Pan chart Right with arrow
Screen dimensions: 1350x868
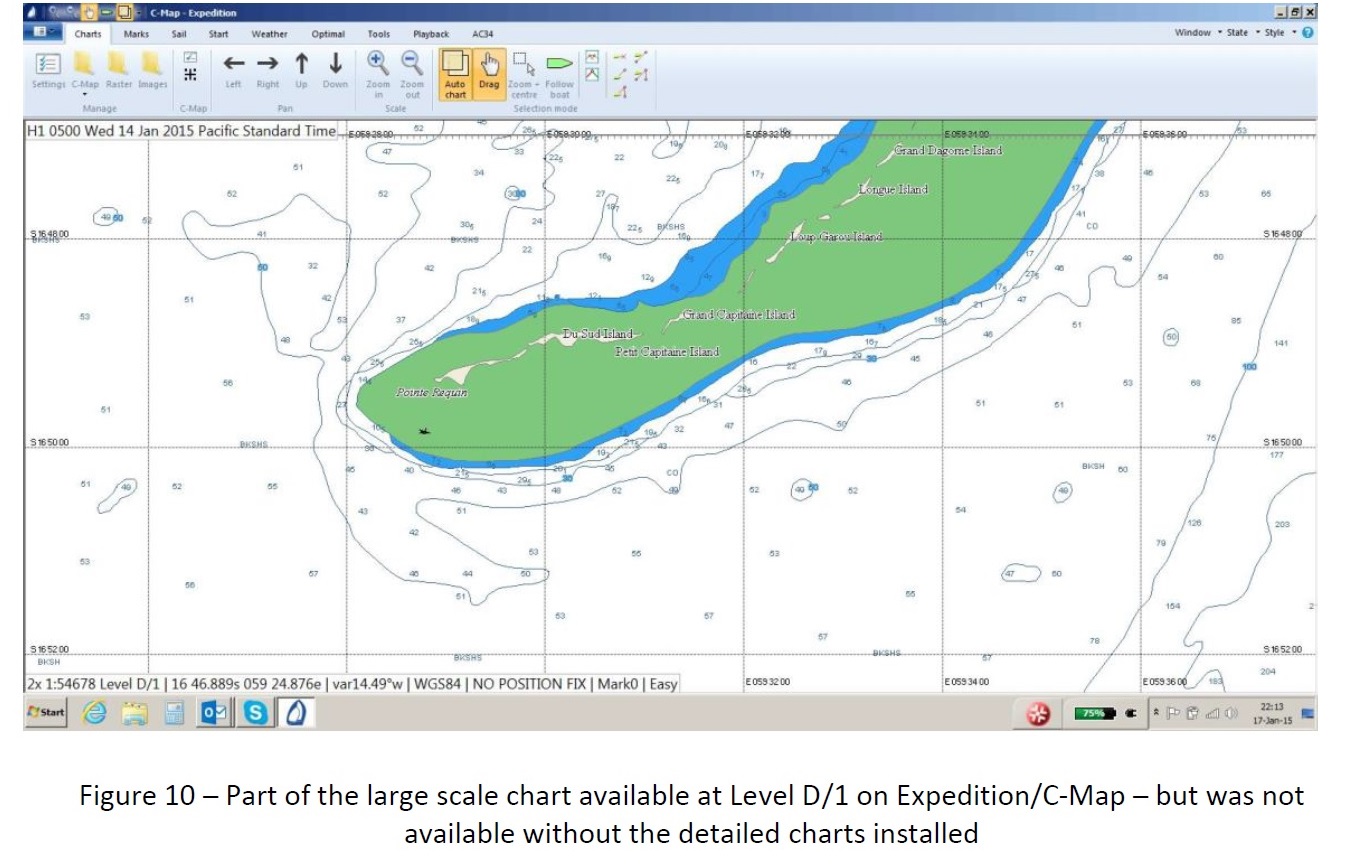(267, 70)
